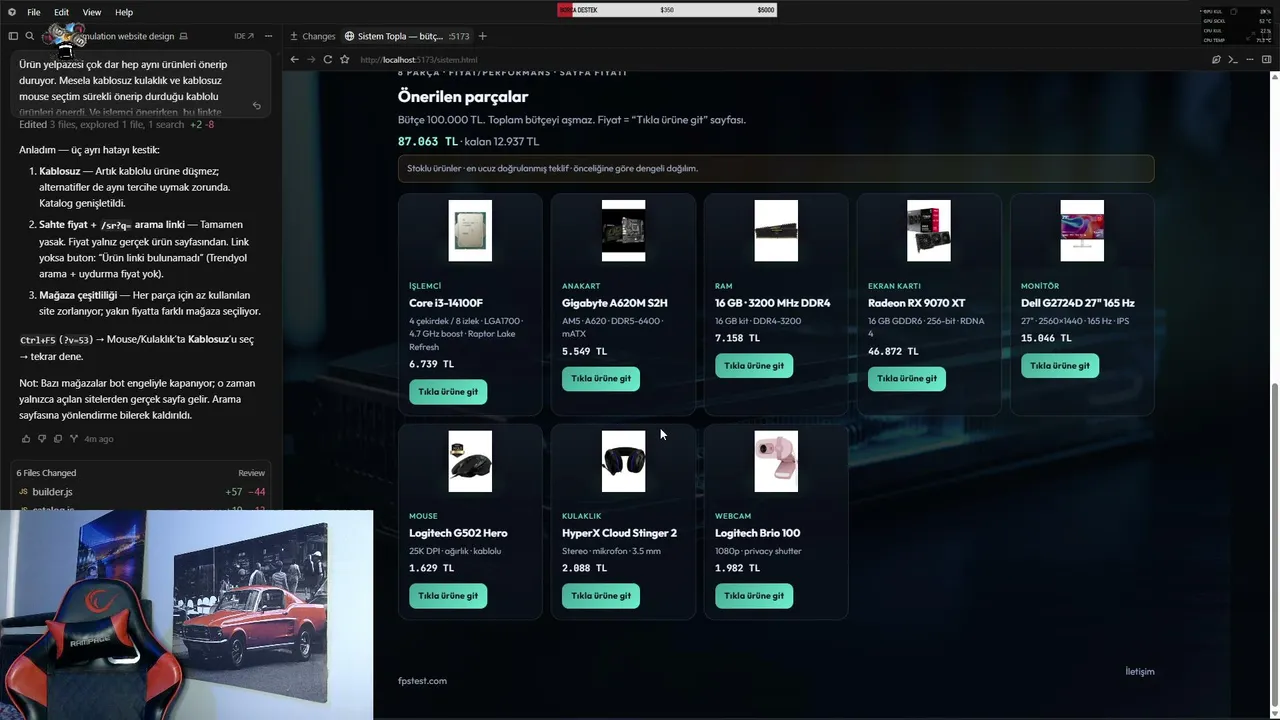Click the total price '87.063 TL'

(x=427, y=142)
